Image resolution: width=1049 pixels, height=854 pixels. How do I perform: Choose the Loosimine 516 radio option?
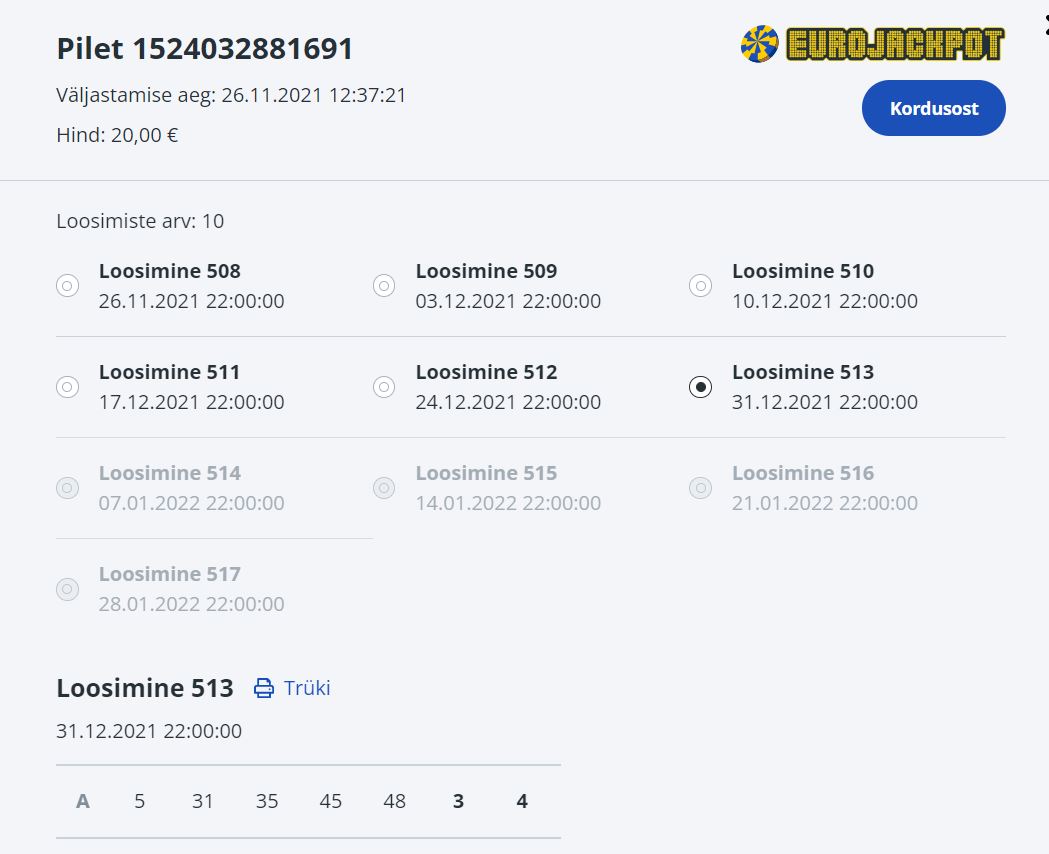[700, 488]
